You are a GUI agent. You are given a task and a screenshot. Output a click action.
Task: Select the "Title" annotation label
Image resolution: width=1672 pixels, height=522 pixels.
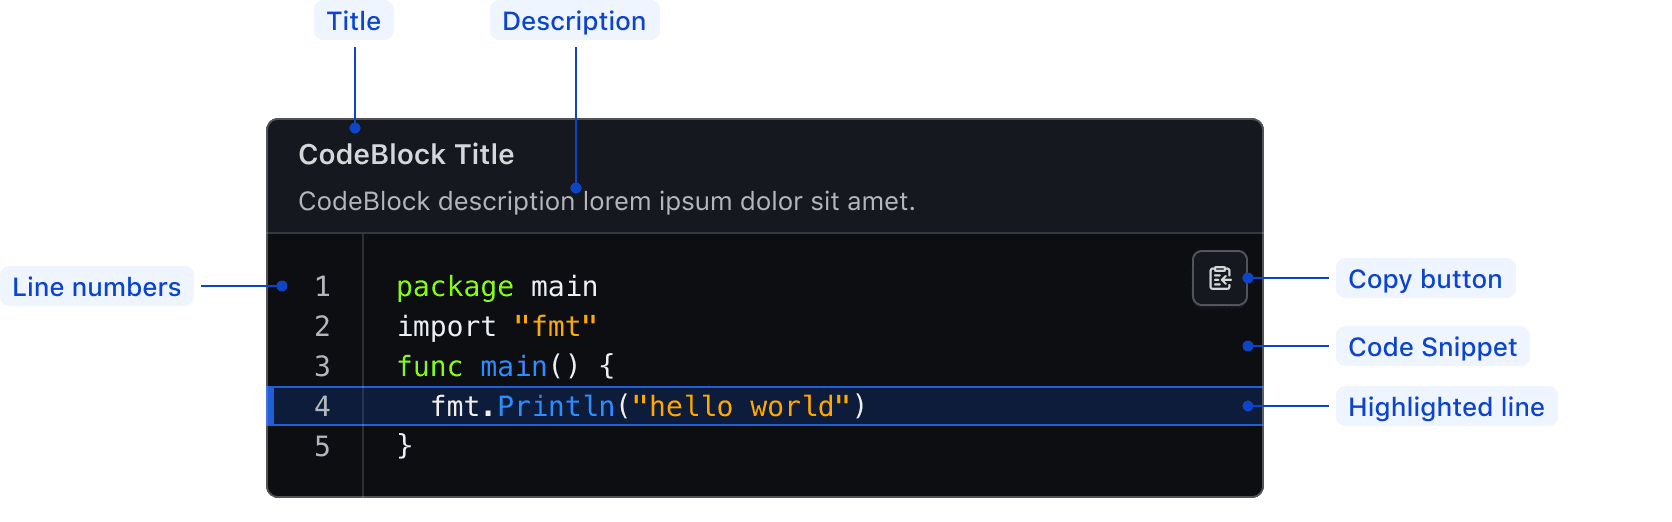coord(354,21)
